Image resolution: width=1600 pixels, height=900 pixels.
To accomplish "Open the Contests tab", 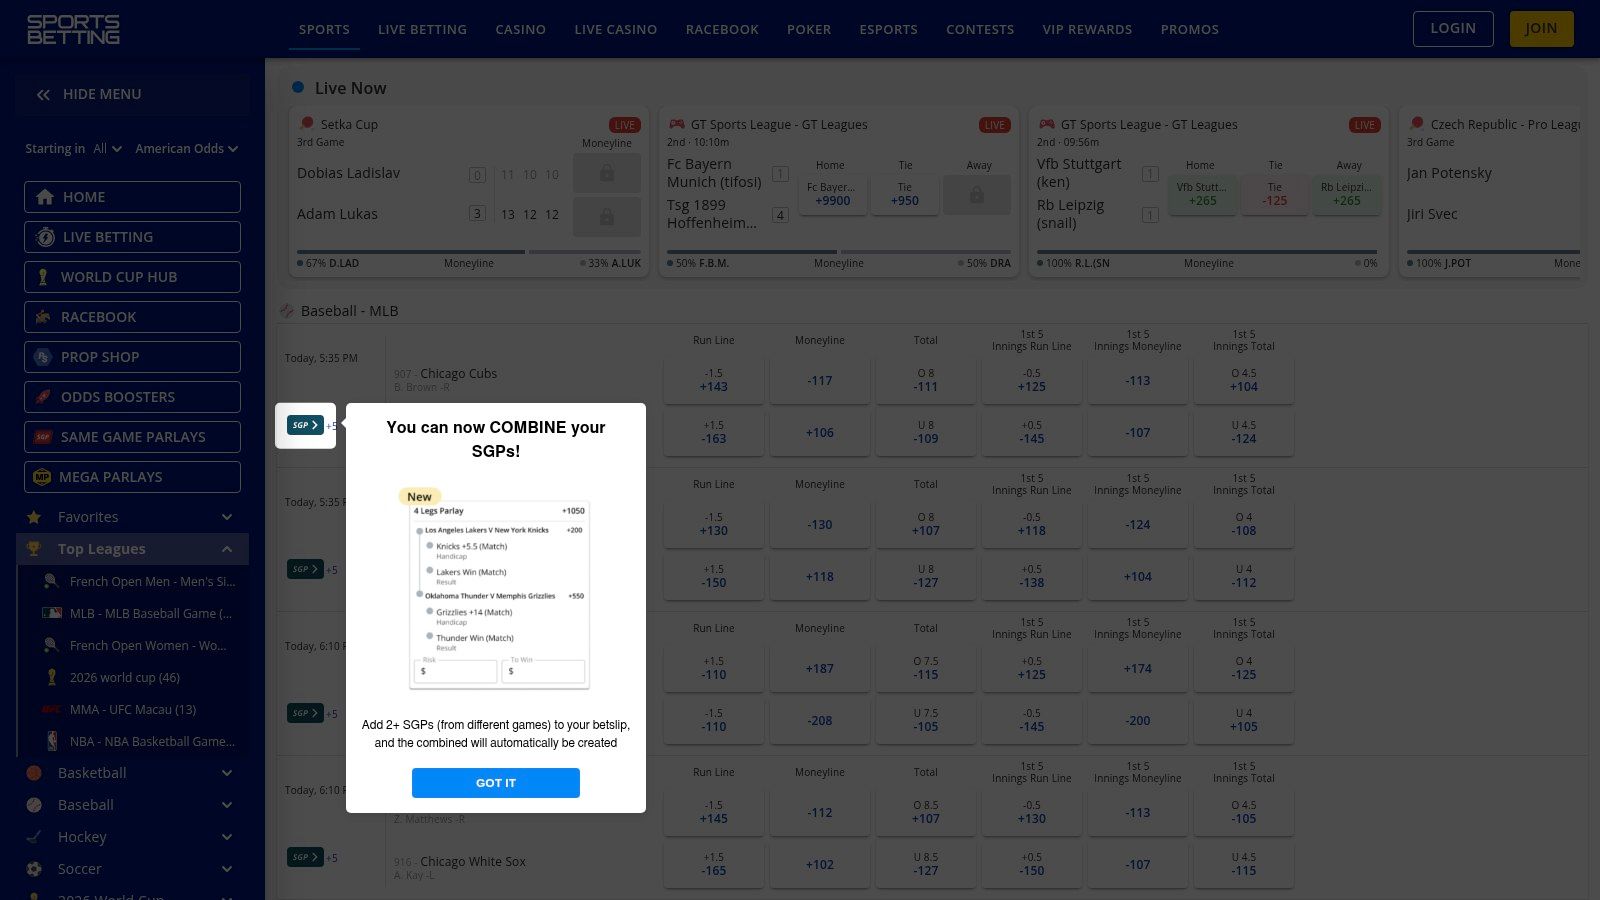I will 980,29.
